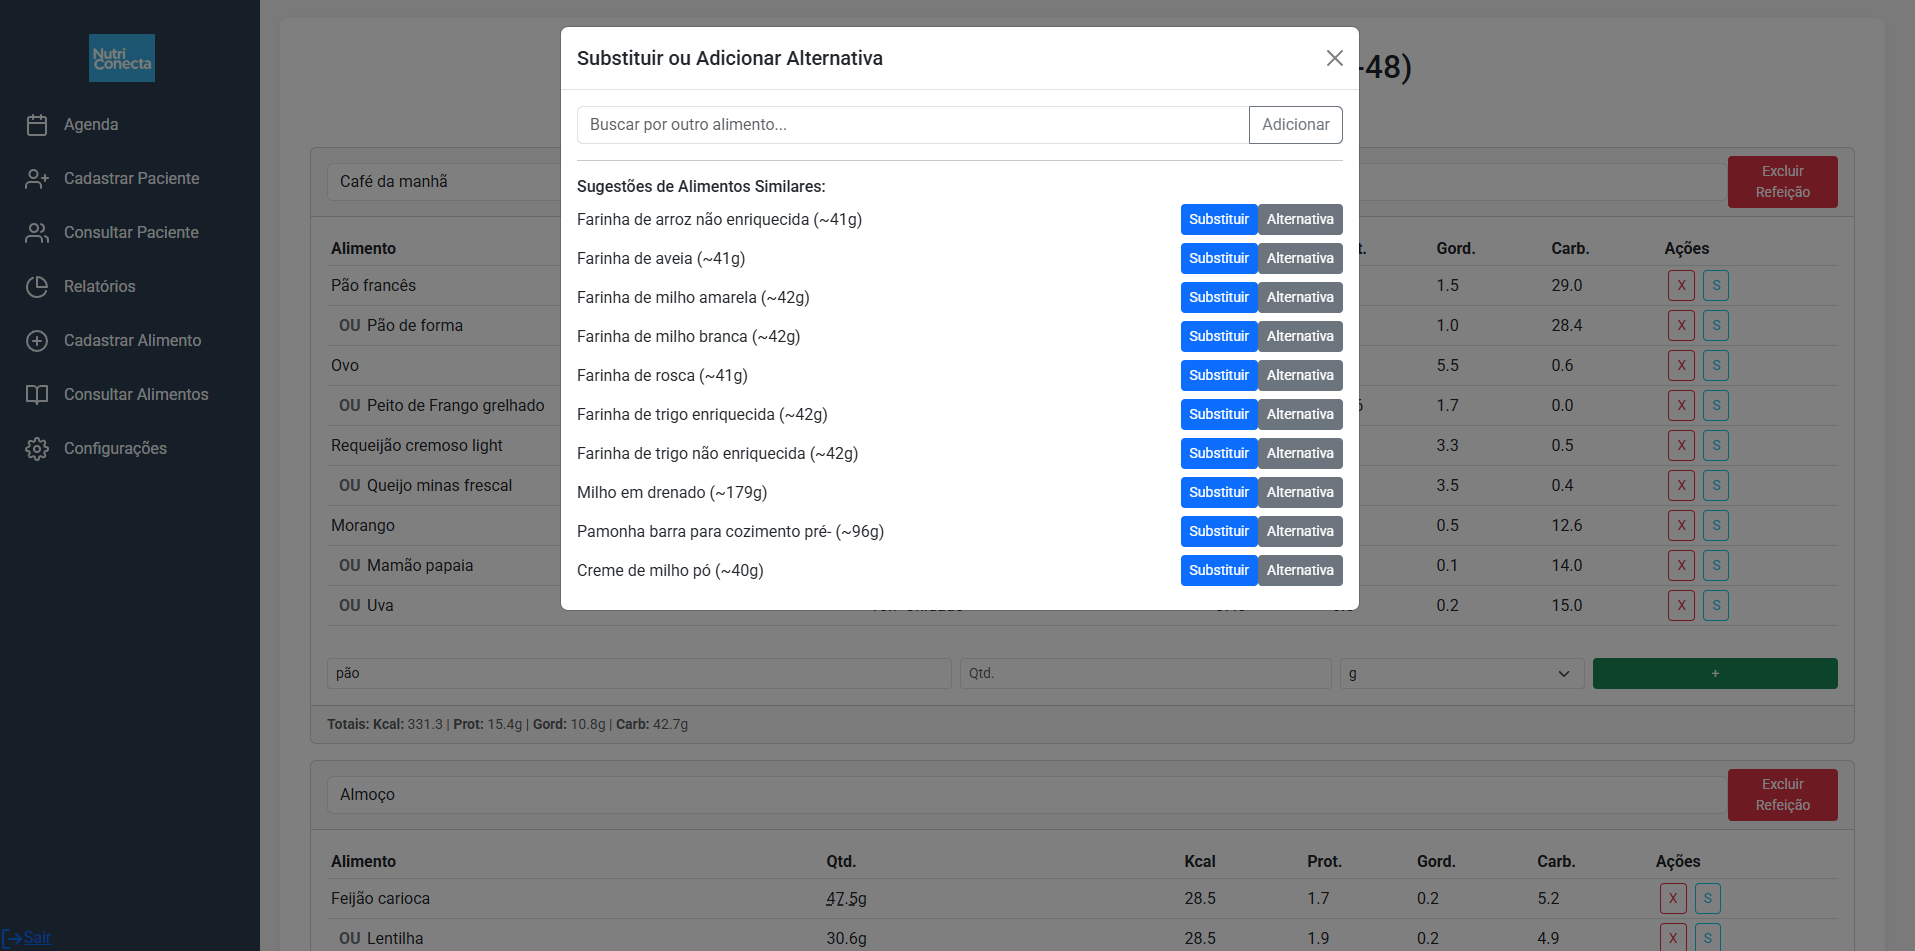Remove Pão francês with red X button

[1681, 286]
